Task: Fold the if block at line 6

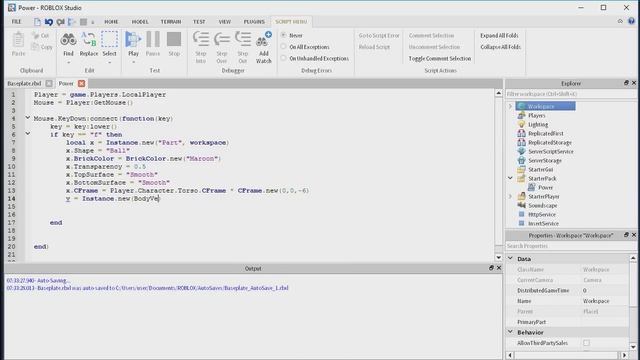Action: coord(28,133)
